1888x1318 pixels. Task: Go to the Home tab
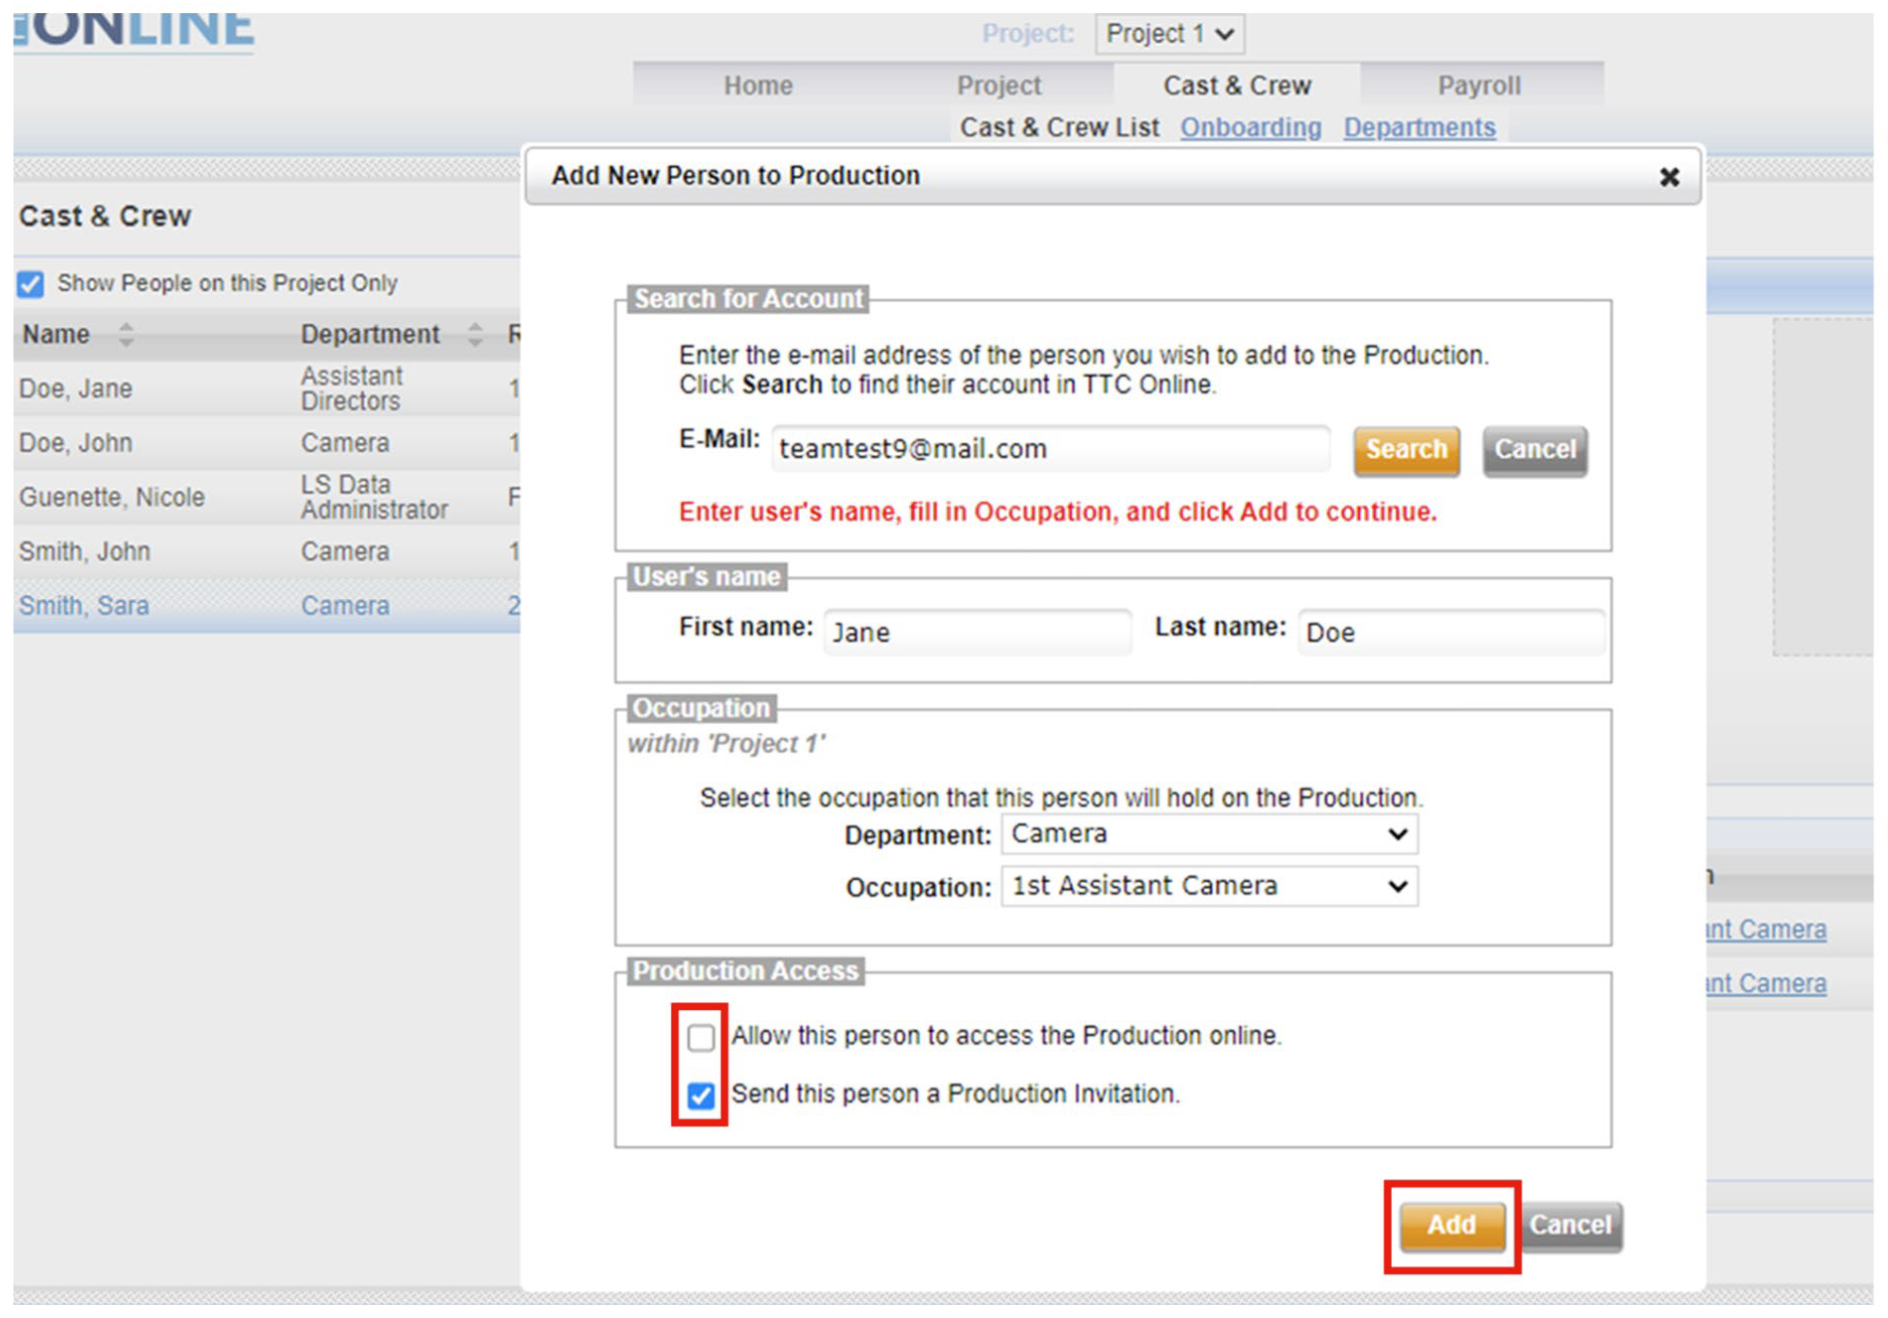758,86
